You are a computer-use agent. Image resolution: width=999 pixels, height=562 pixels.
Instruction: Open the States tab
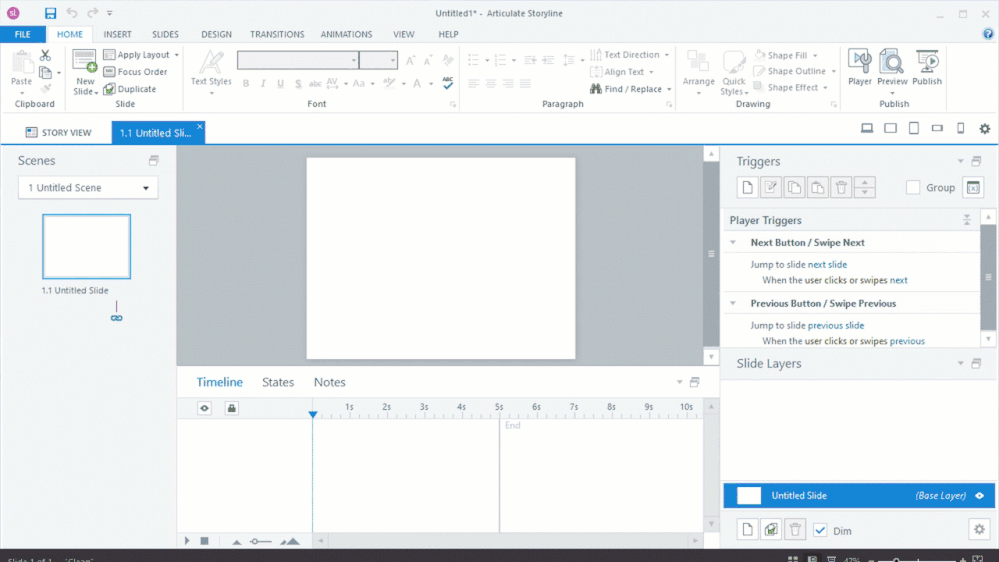point(278,382)
